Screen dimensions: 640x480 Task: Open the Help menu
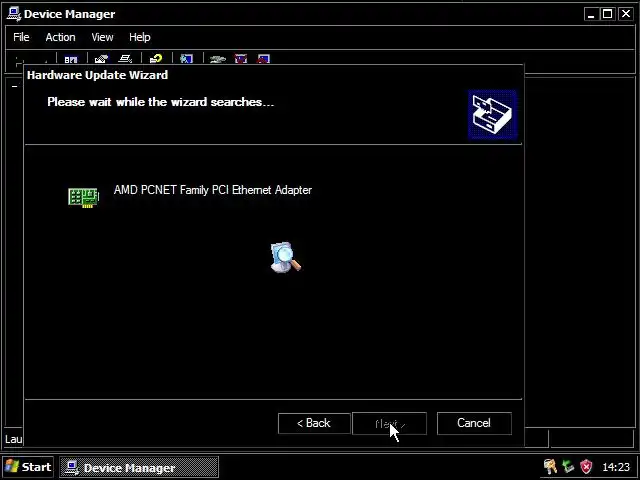[140, 37]
